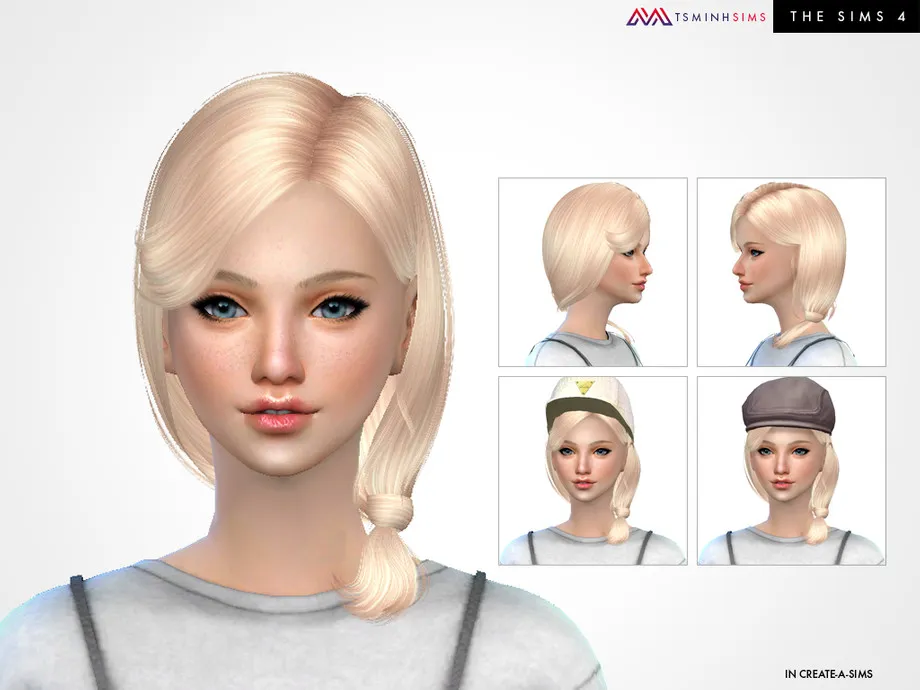Select the thumbnail with grey flat cap

point(791,471)
